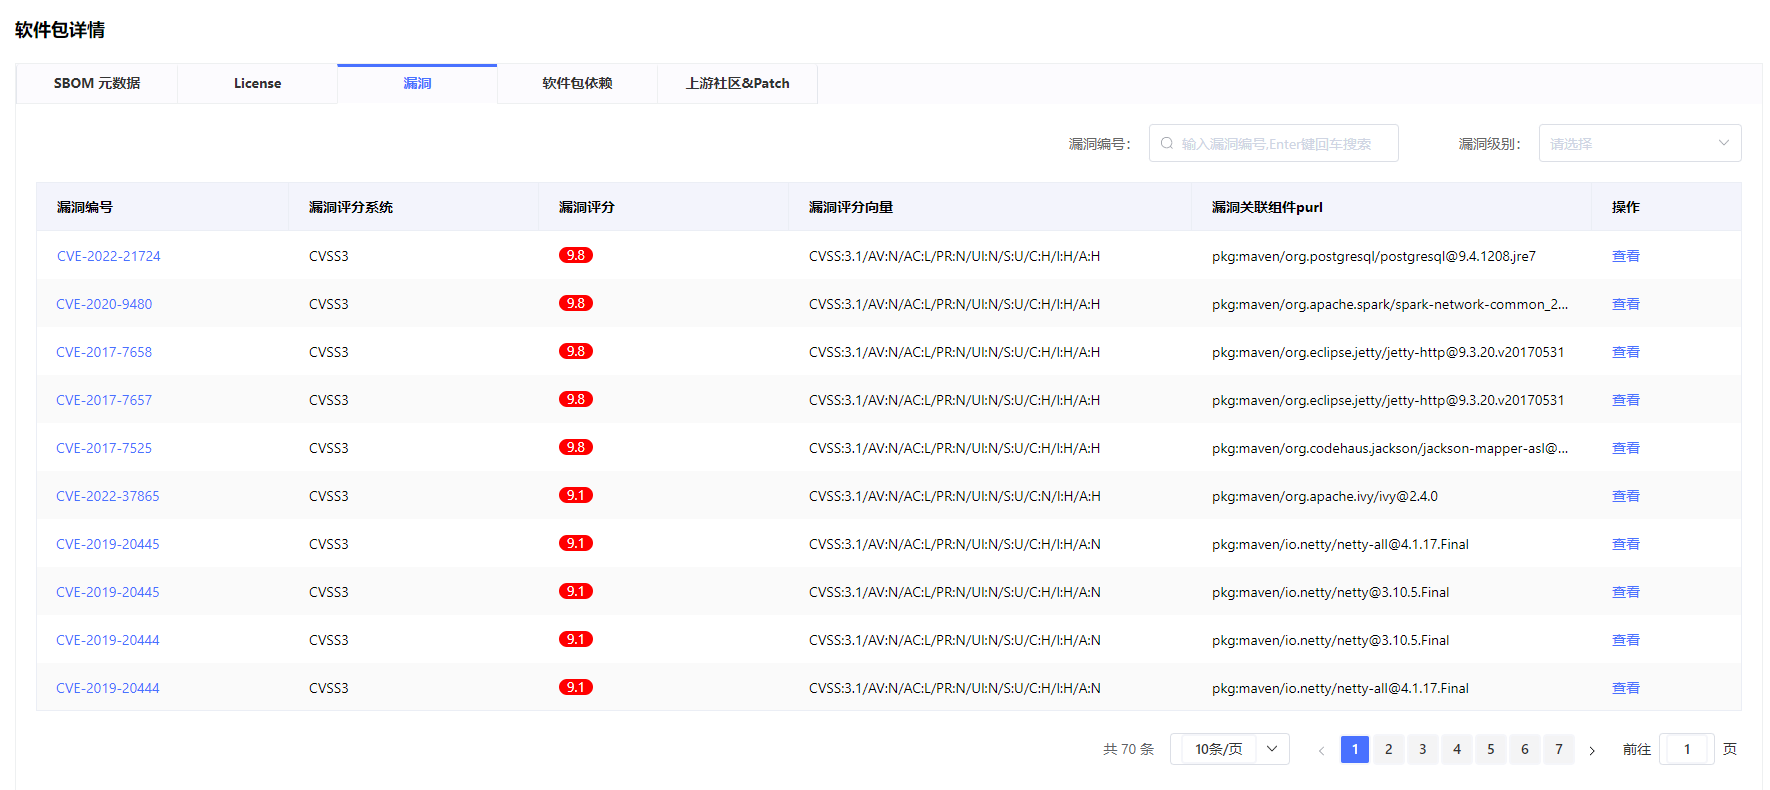Viewport: 1770px width, 790px height.
Task: Click the 9.8 score badge for CVE-2017-7658
Action: pos(575,351)
